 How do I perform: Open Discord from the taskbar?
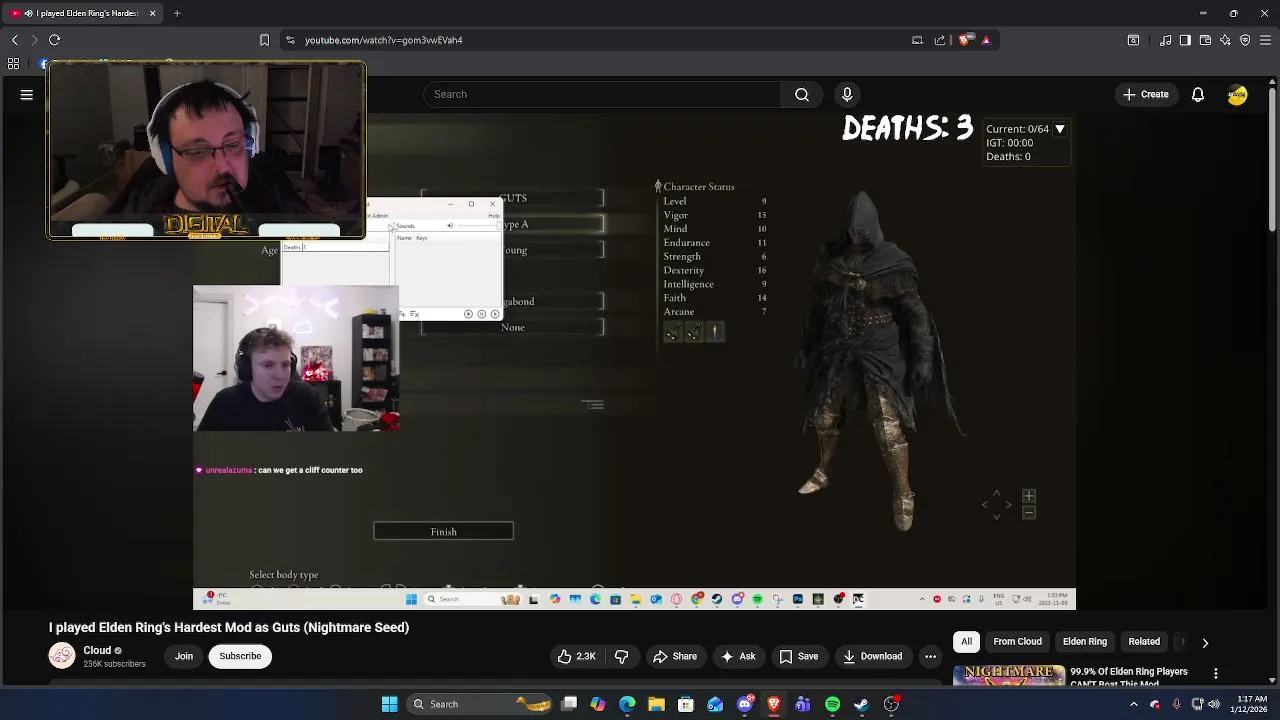click(744, 704)
